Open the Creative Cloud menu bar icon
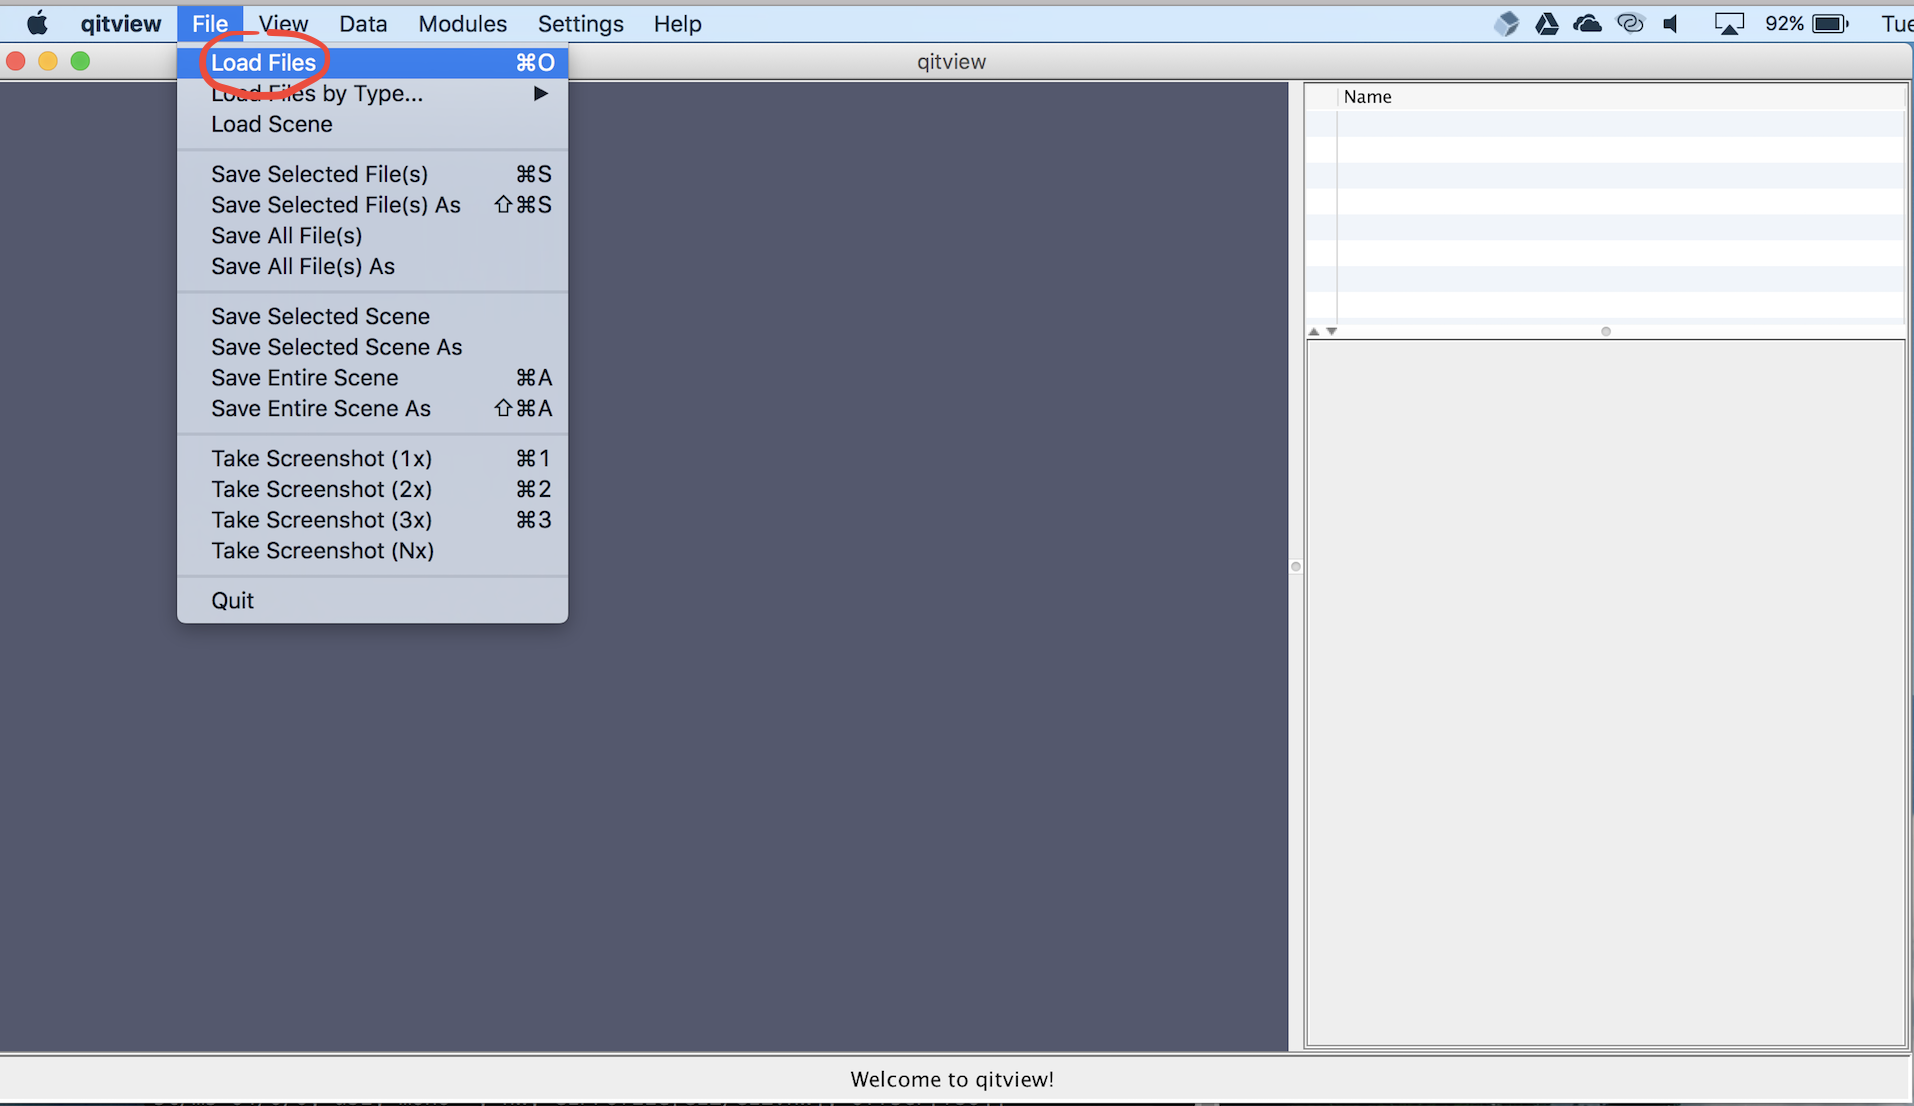The height and width of the screenshot is (1106, 1914). pyautogui.click(x=1630, y=23)
